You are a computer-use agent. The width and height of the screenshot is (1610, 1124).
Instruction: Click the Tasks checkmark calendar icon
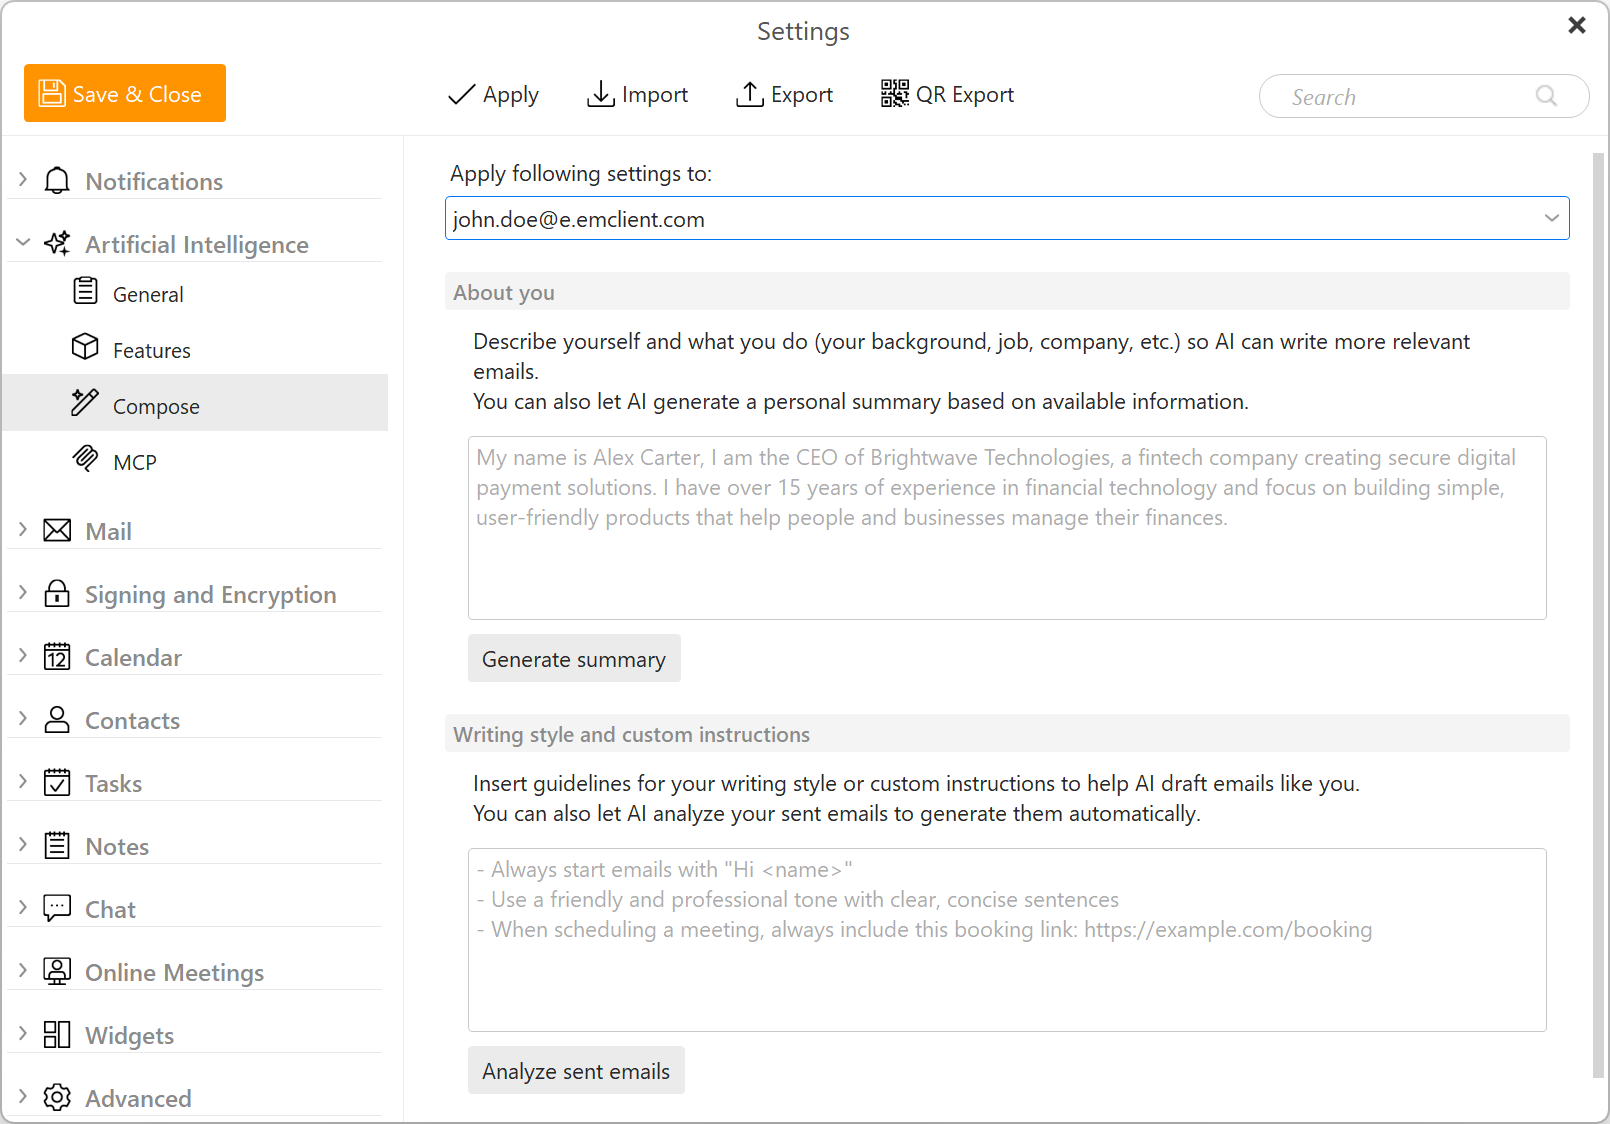coord(57,782)
